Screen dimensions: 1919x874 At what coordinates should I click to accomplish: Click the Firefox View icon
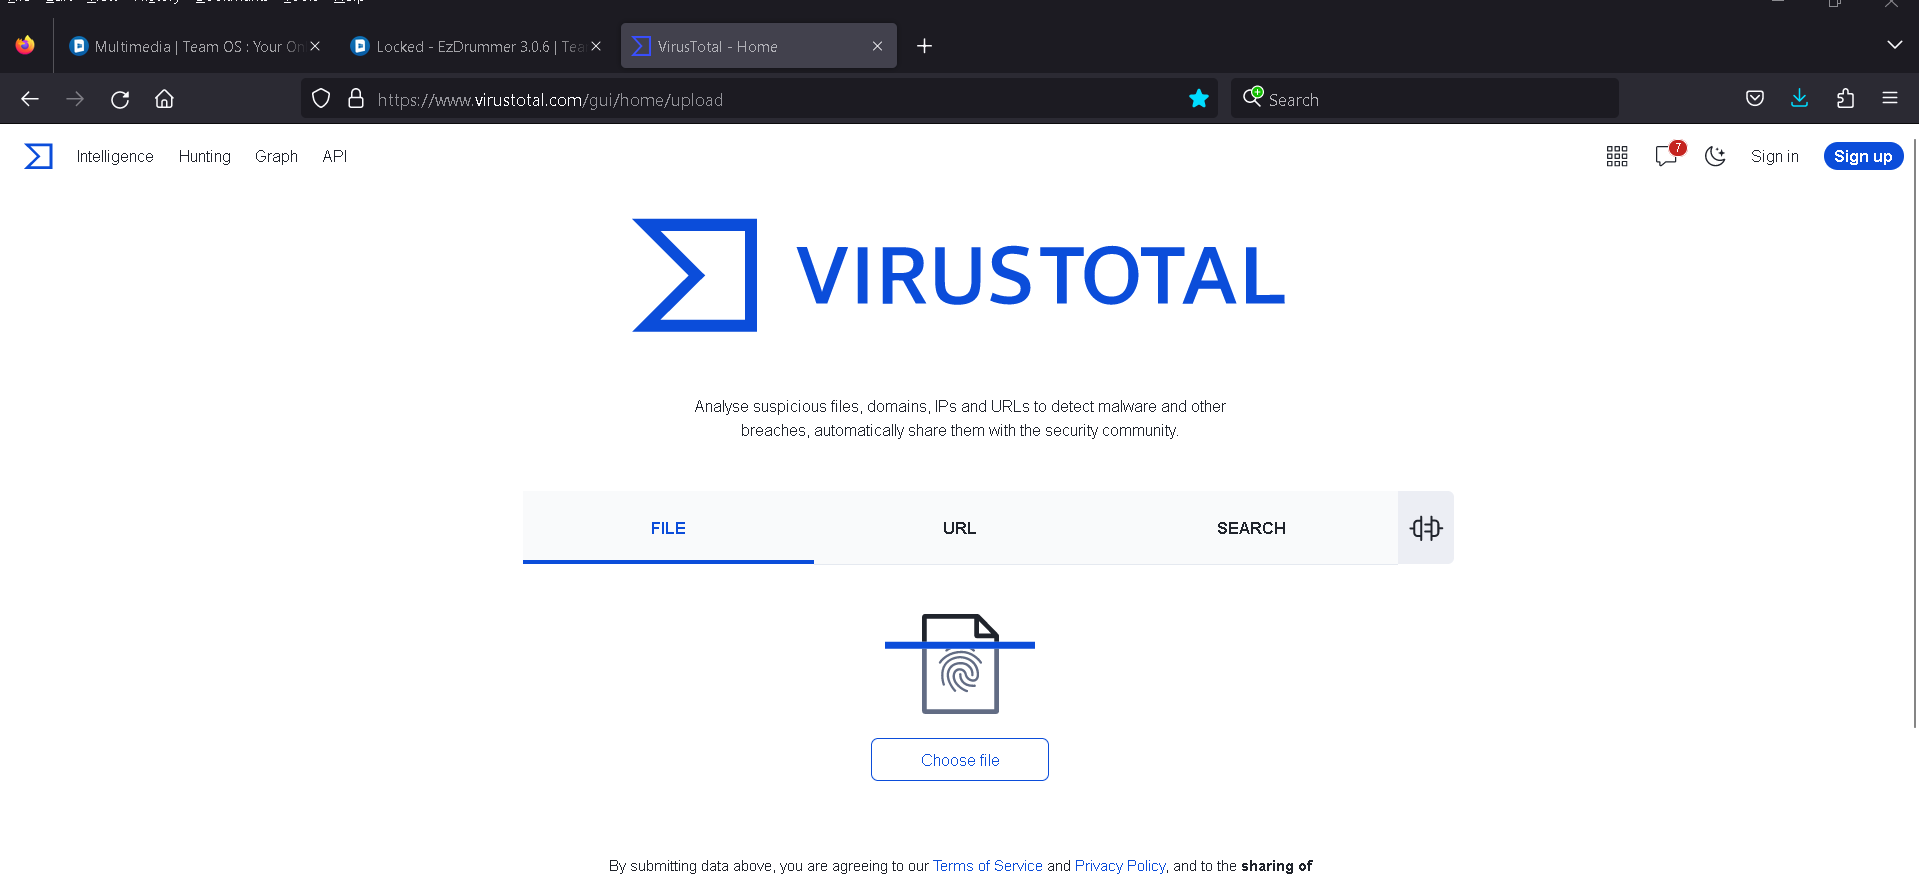click(x=25, y=45)
